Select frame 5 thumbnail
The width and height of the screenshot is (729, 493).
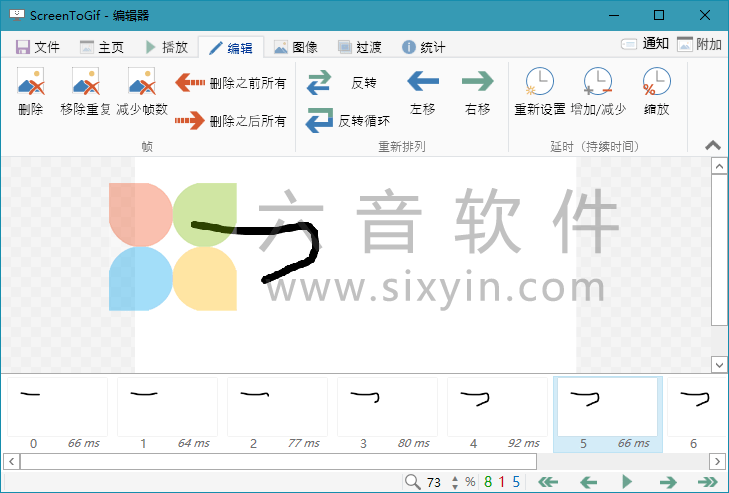(607, 407)
